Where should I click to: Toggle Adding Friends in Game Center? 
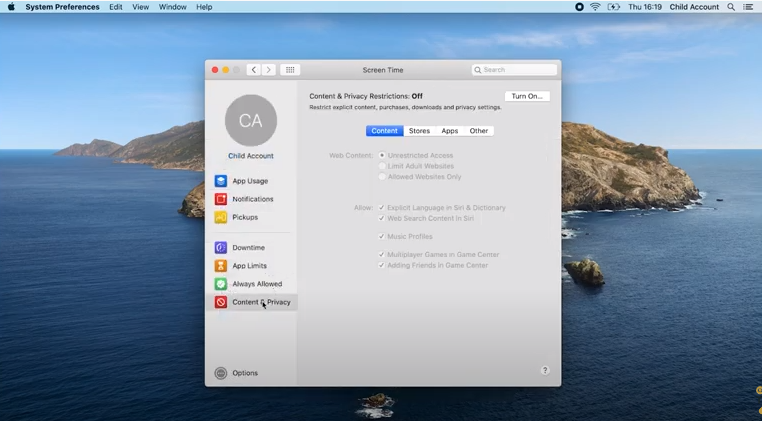coord(381,265)
